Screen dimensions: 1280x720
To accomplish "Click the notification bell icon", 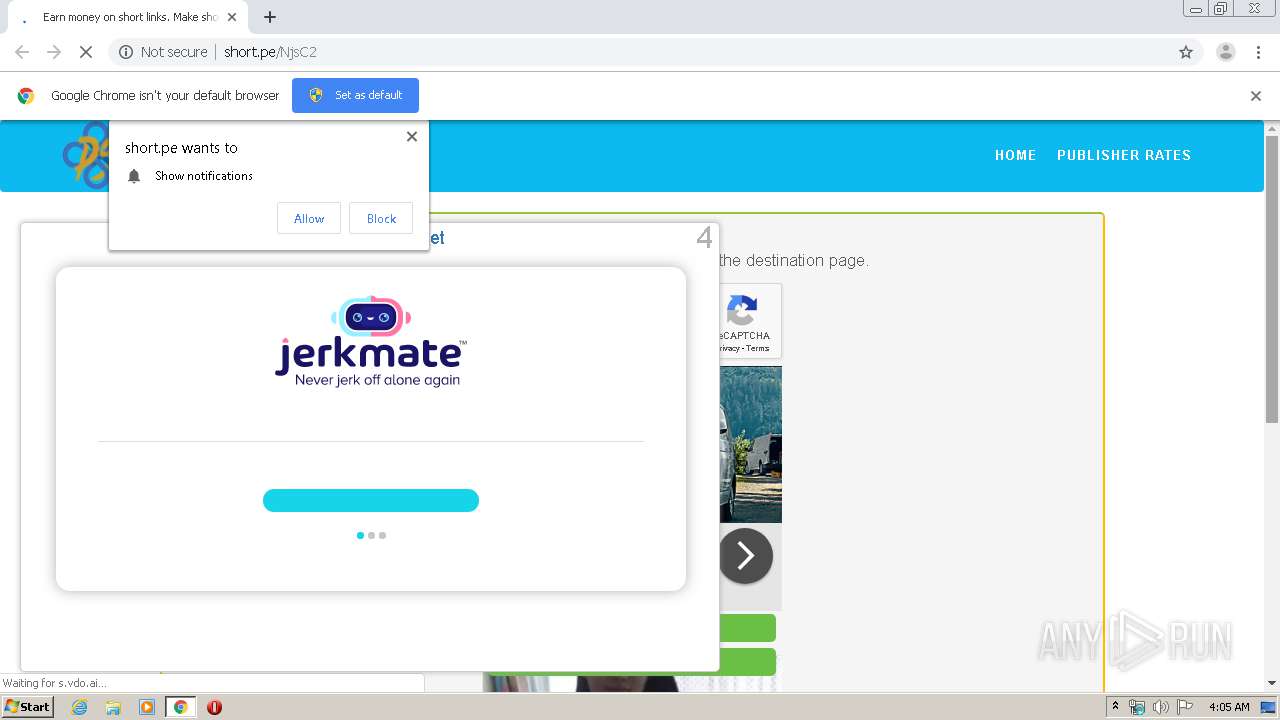I will 134,176.
